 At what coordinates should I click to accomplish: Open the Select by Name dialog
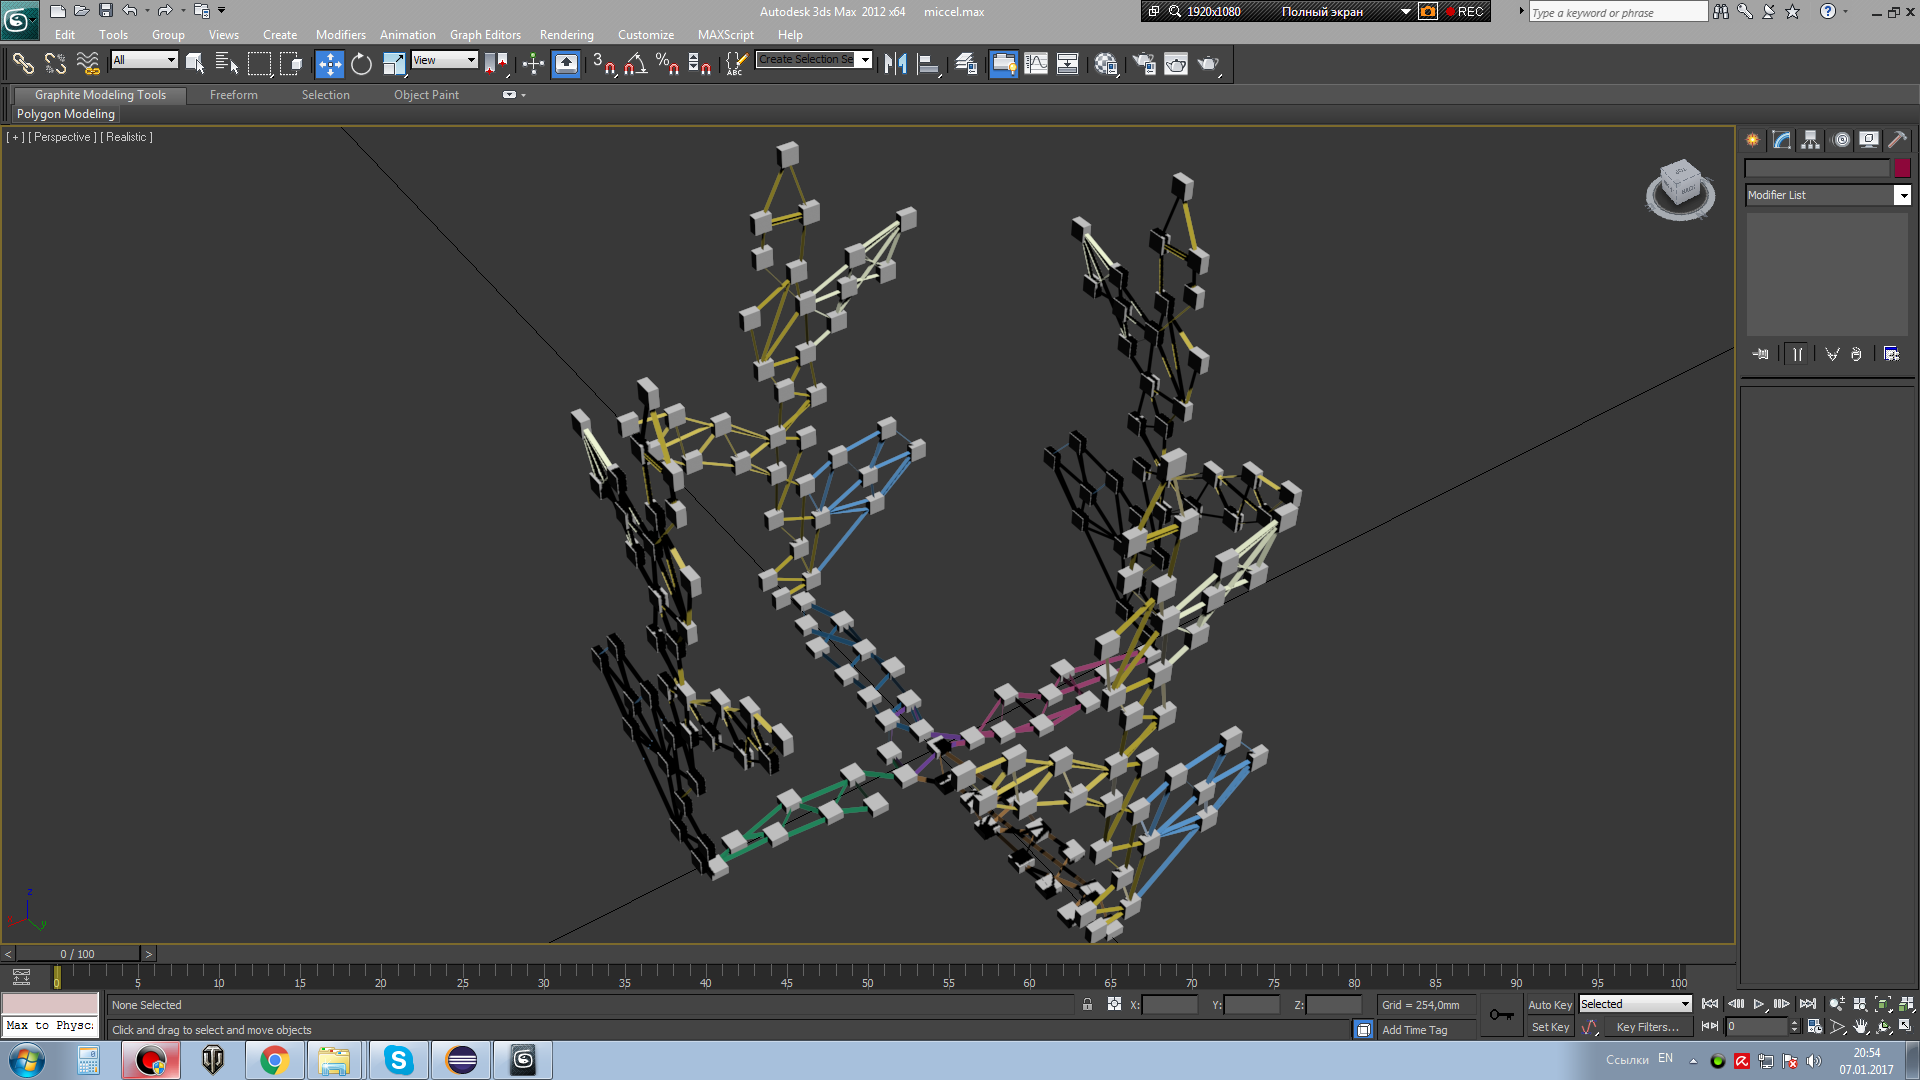tap(227, 64)
